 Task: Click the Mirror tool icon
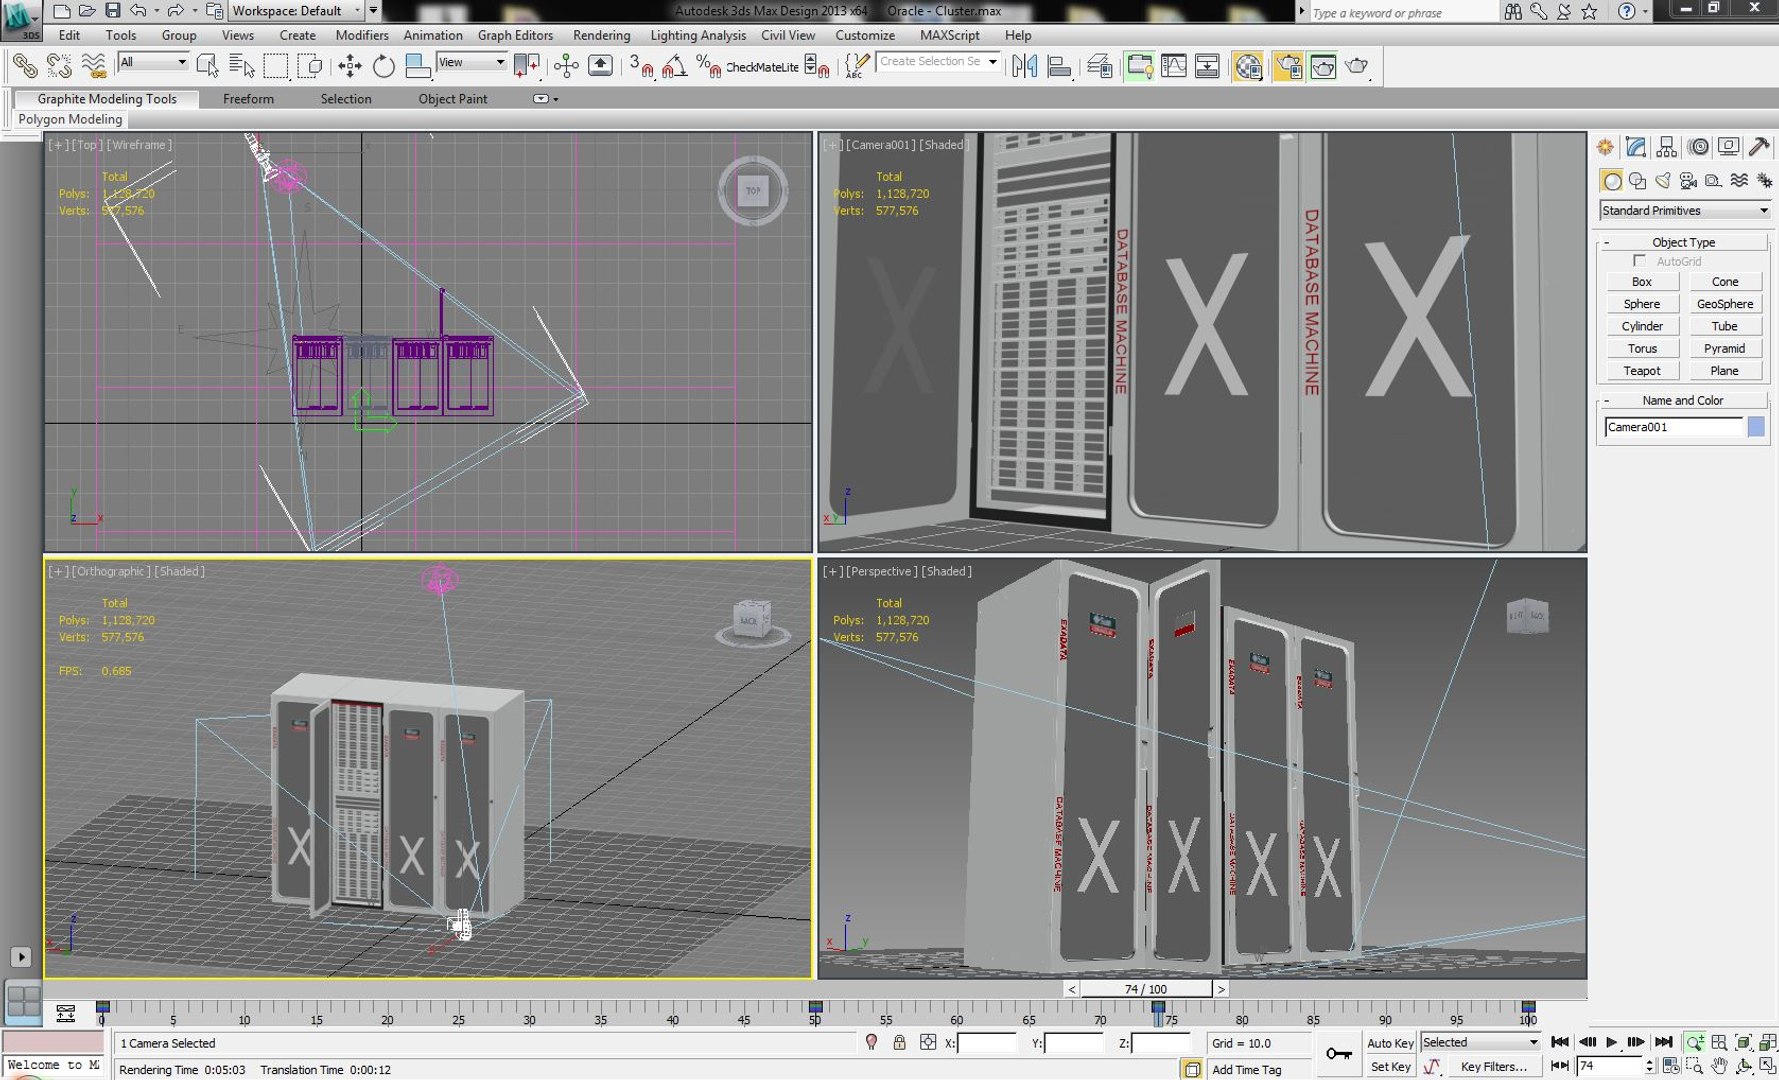coord(1024,67)
